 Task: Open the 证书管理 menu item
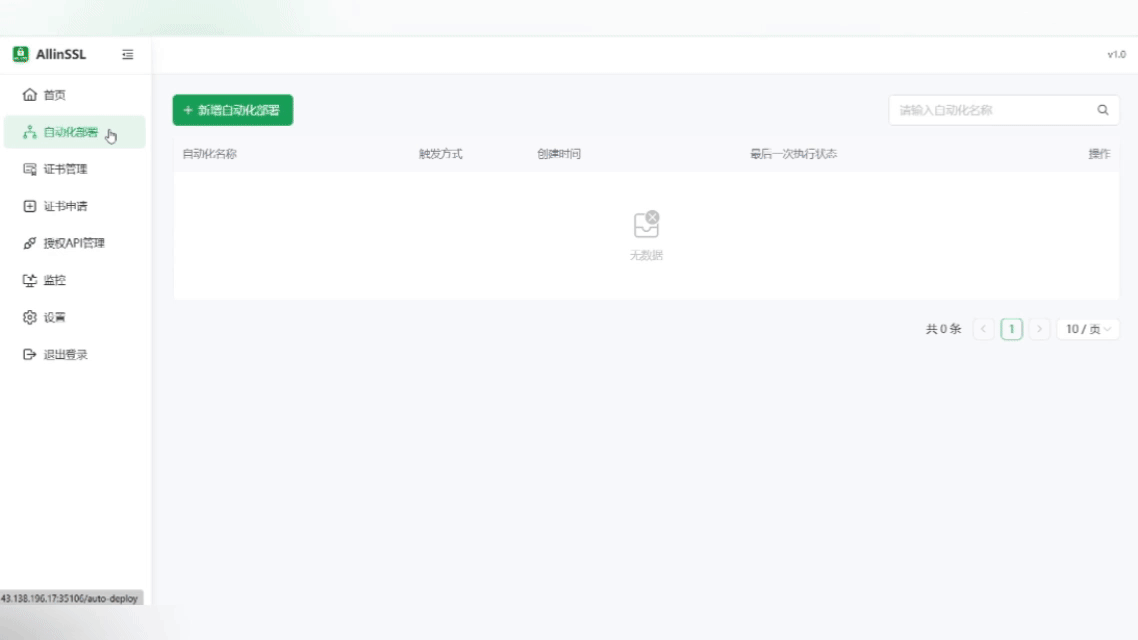[65, 169]
